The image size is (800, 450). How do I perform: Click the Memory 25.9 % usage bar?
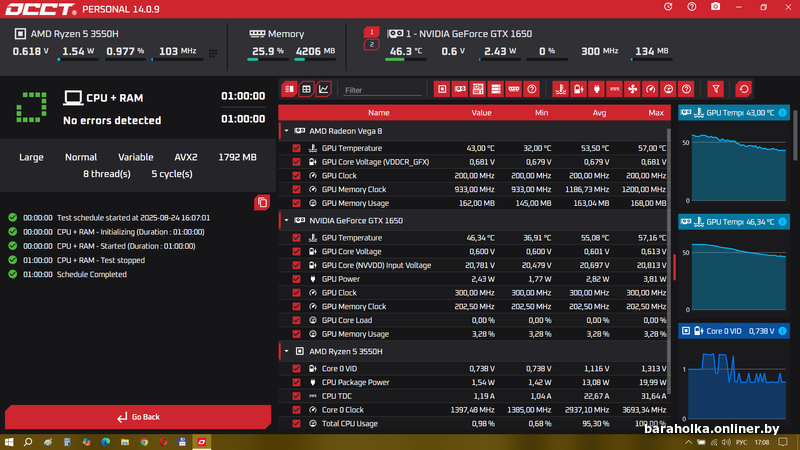[267, 60]
